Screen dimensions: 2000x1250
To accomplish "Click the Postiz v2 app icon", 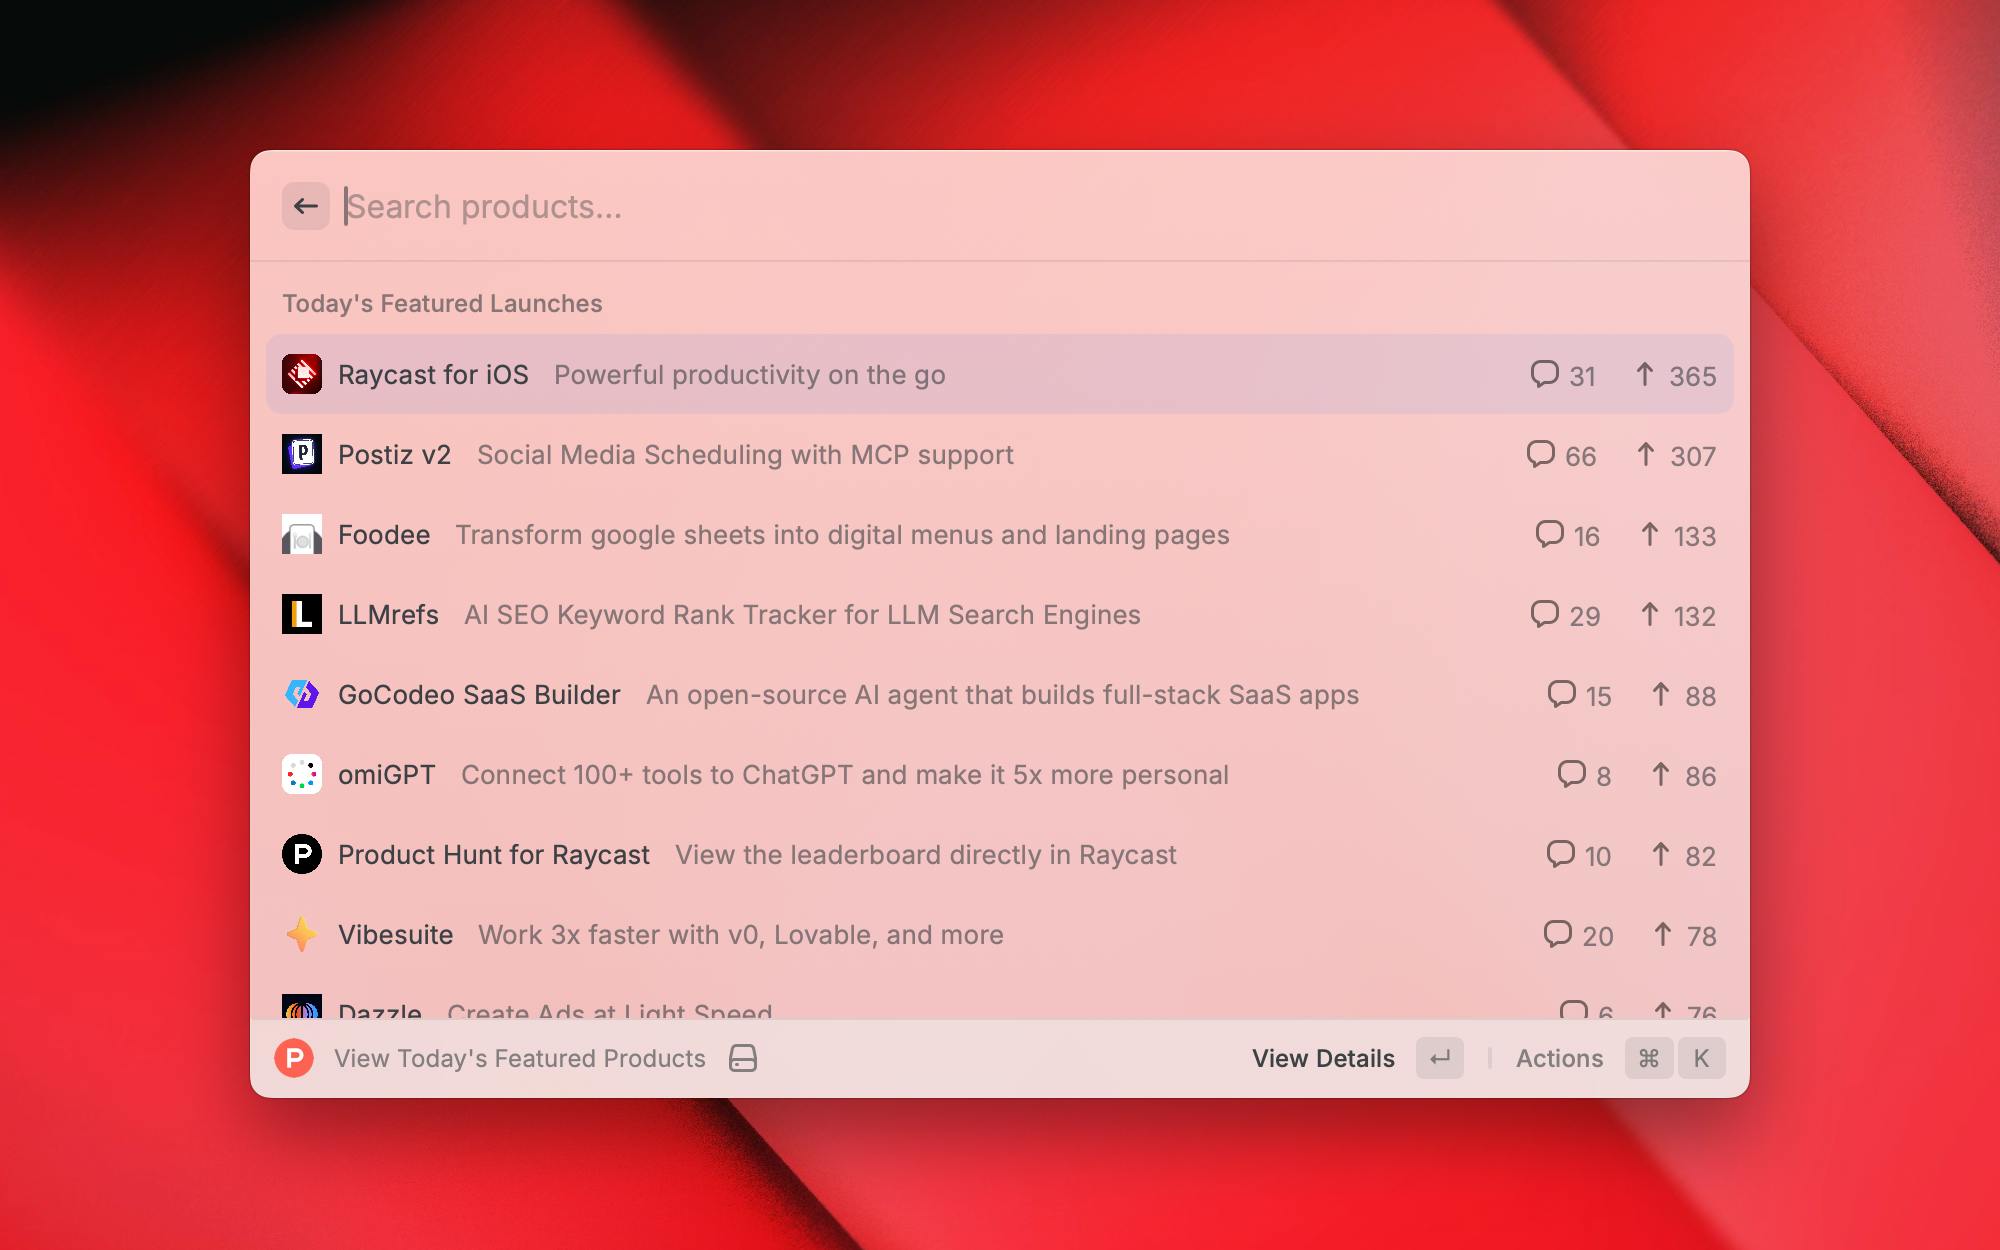I will pyautogui.click(x=302, y=454).
